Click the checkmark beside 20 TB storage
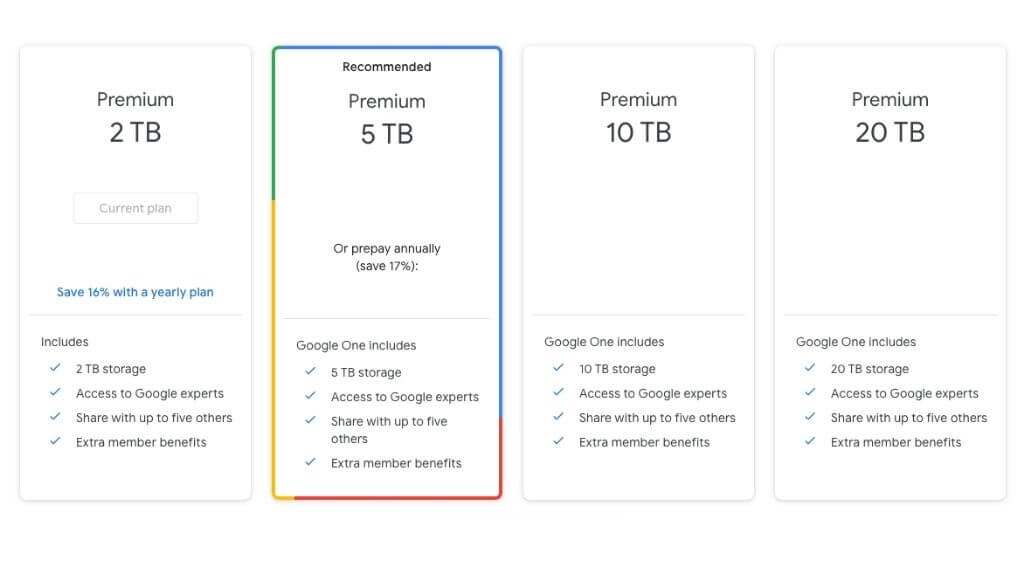 (x=810, y=368)
